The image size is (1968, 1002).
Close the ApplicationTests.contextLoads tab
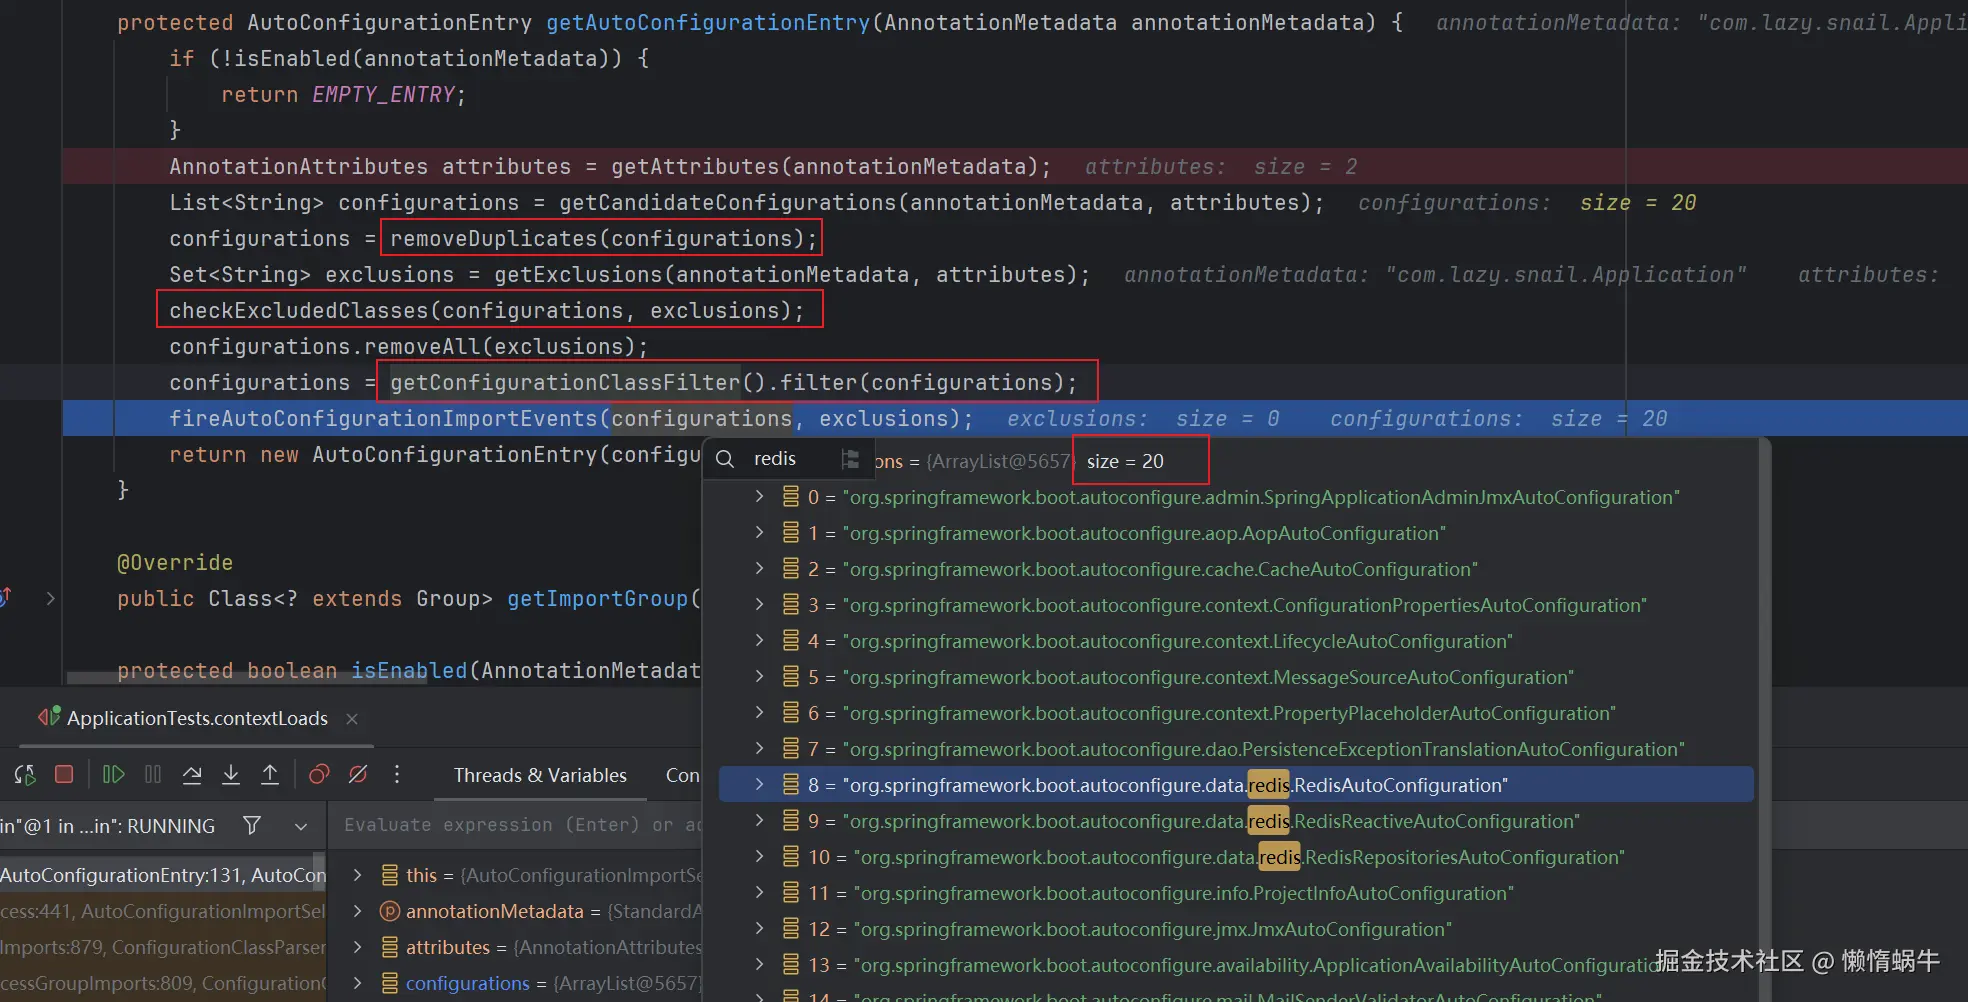pyautogui.click(x=351, y=719)
